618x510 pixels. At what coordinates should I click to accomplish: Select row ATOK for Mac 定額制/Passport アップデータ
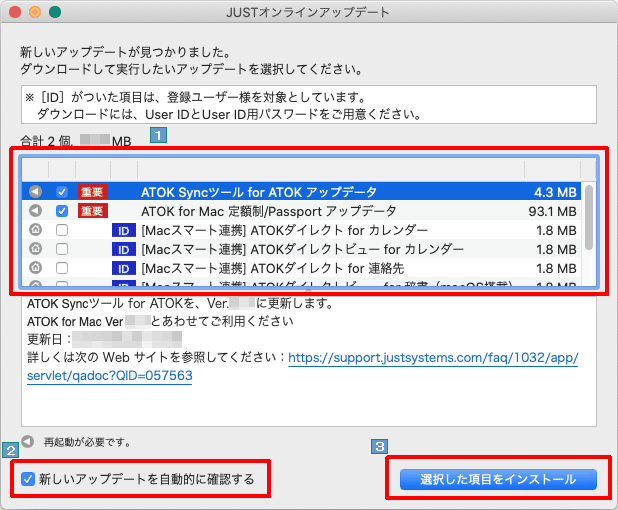tap(301, 211)
